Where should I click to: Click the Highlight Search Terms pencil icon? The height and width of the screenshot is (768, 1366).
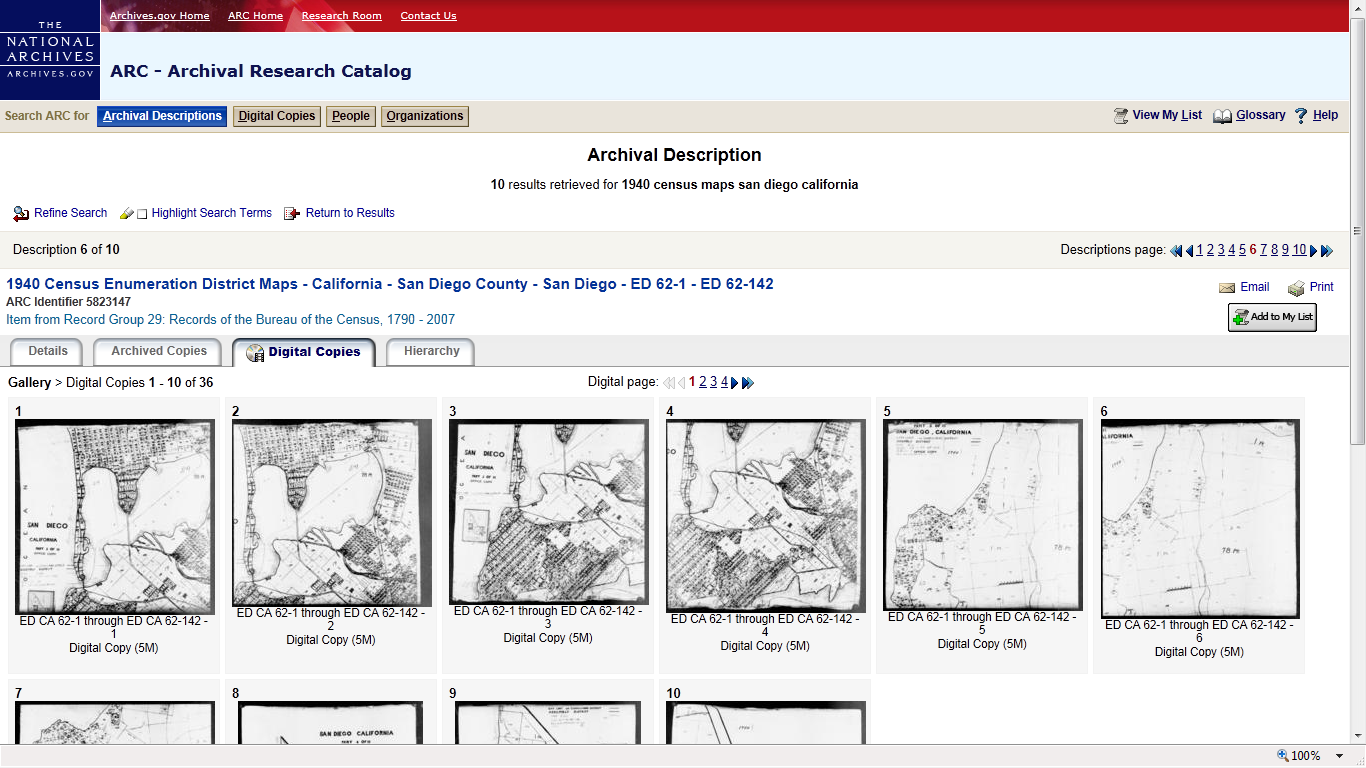tap(127, 212)
